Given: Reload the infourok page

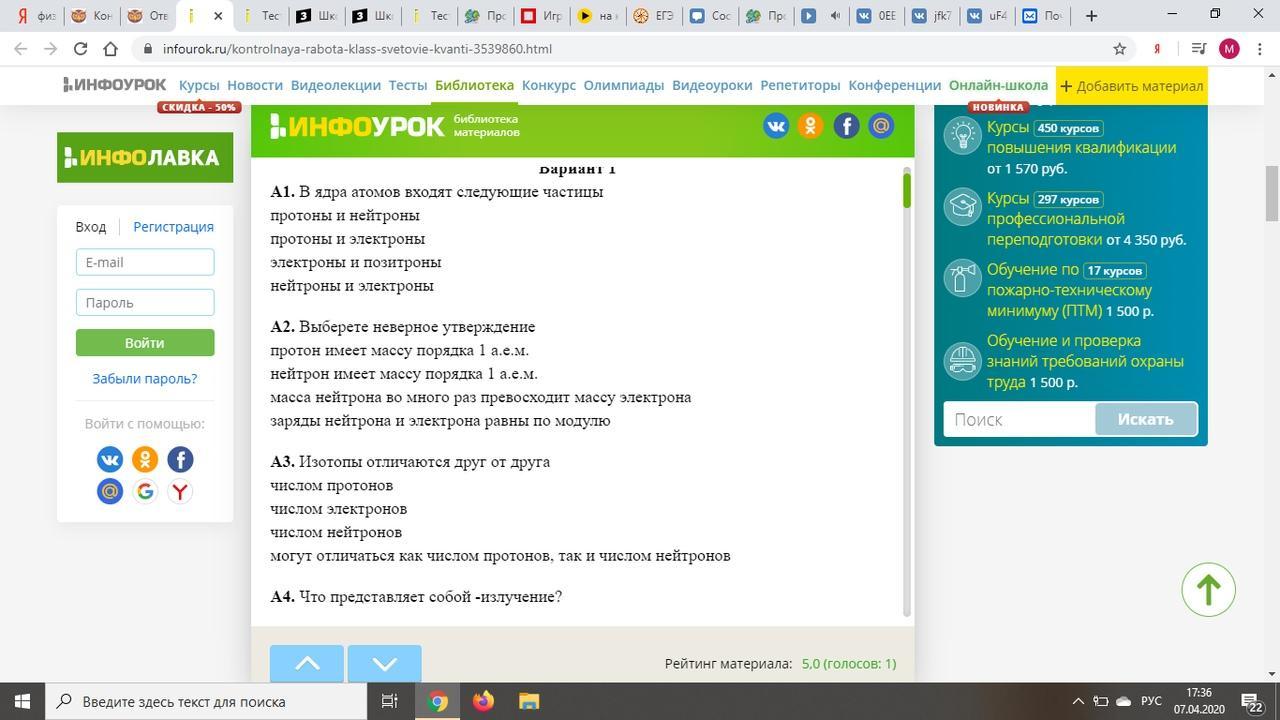Looking at the screenshot, I should coord(81,49).
